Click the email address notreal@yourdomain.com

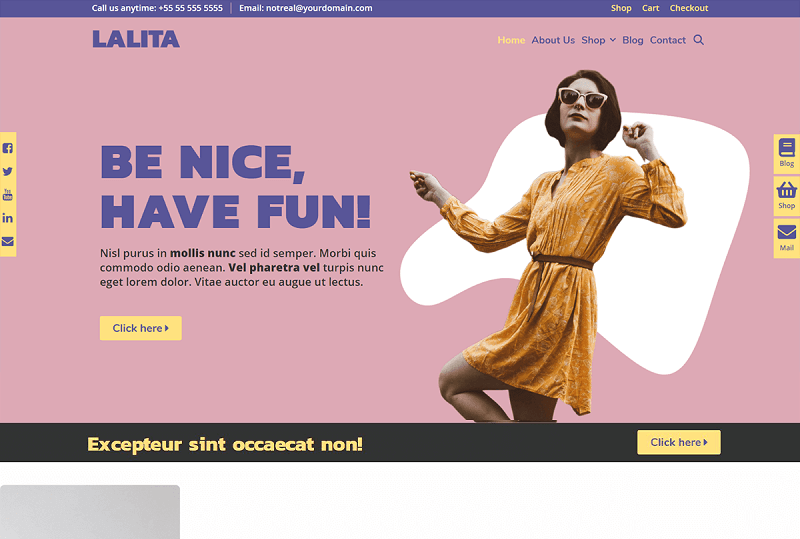click(x=319, y=8)
